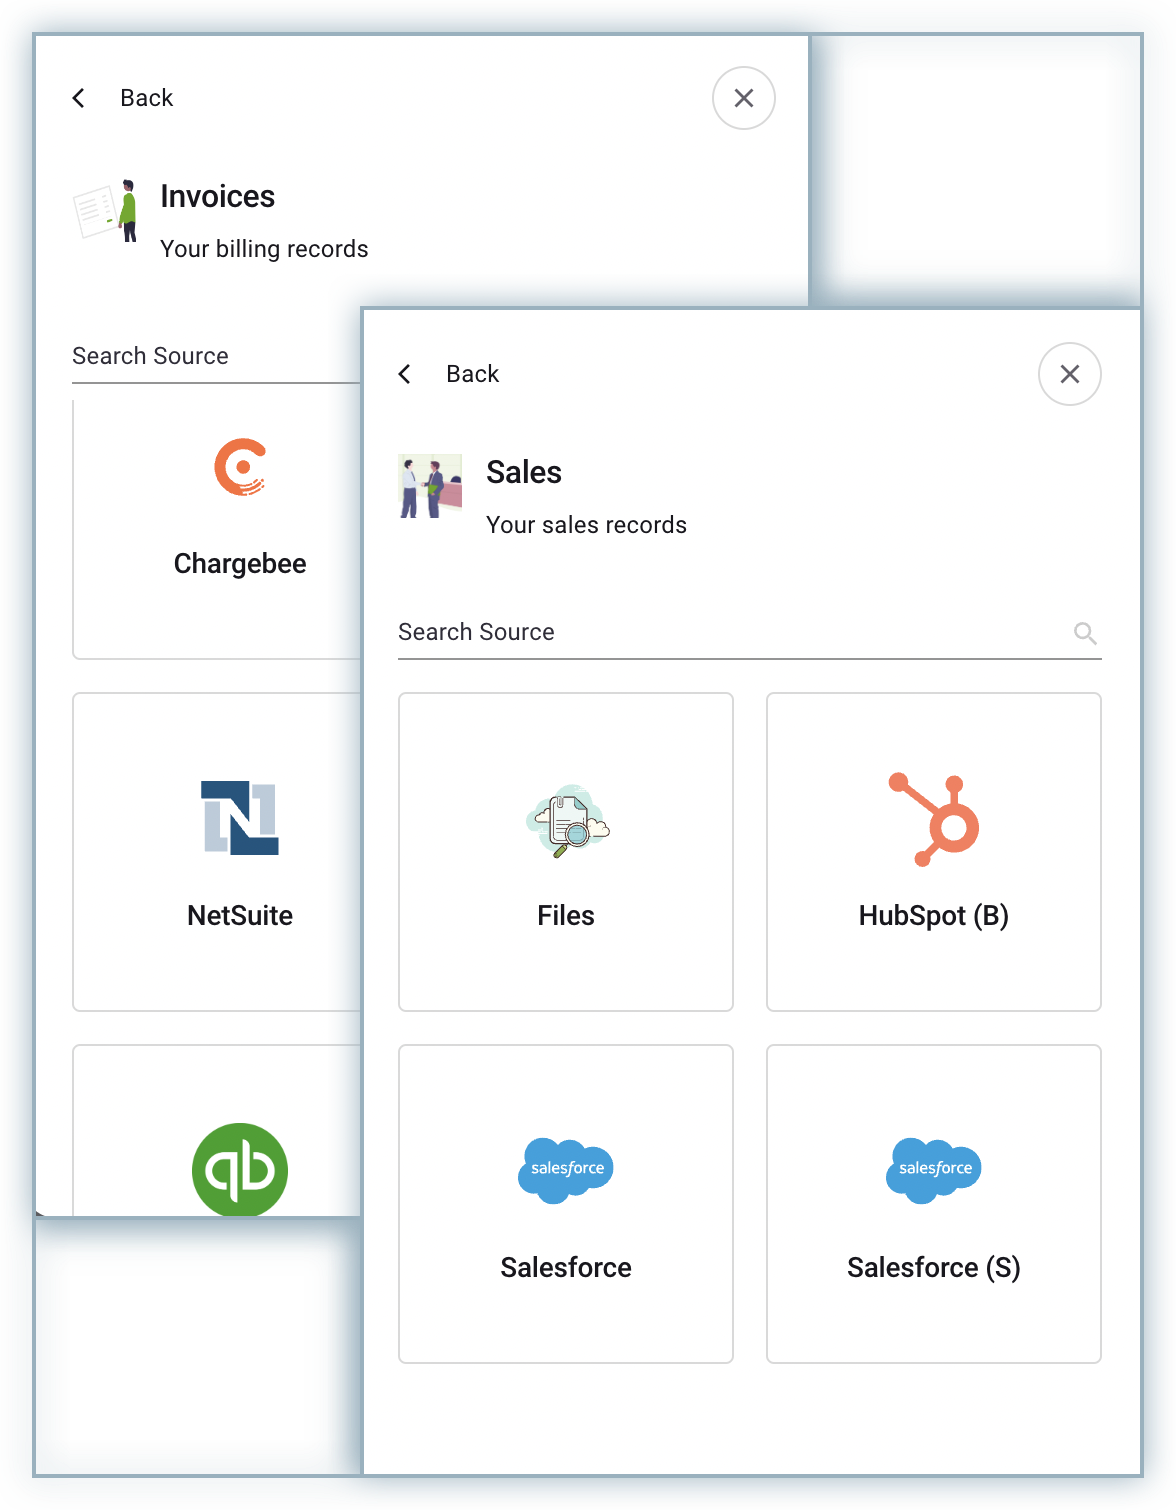
Task: Click the green QuickBooks logo
Action: 240,1169
